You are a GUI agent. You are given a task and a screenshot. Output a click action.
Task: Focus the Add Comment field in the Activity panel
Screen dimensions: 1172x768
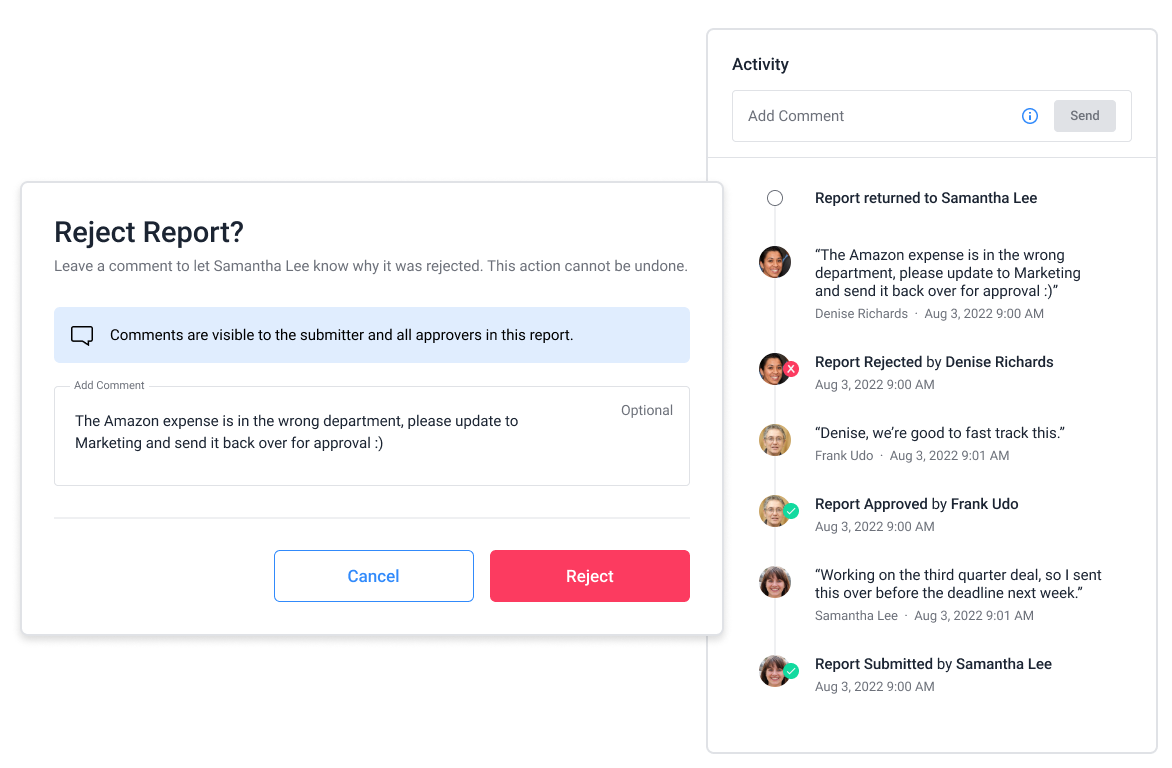click(870, 116)
